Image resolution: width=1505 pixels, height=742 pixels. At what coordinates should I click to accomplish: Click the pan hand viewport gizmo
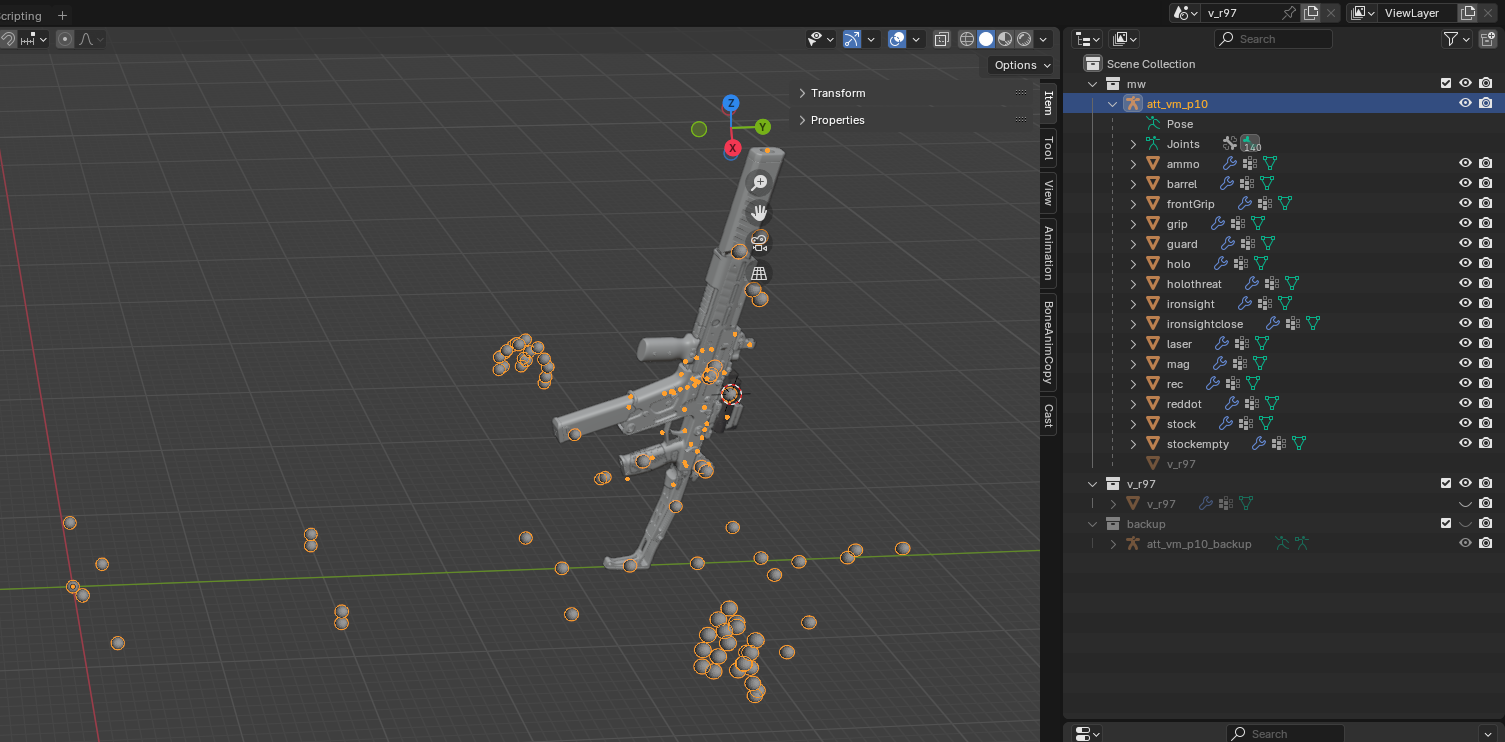(759, 212)
